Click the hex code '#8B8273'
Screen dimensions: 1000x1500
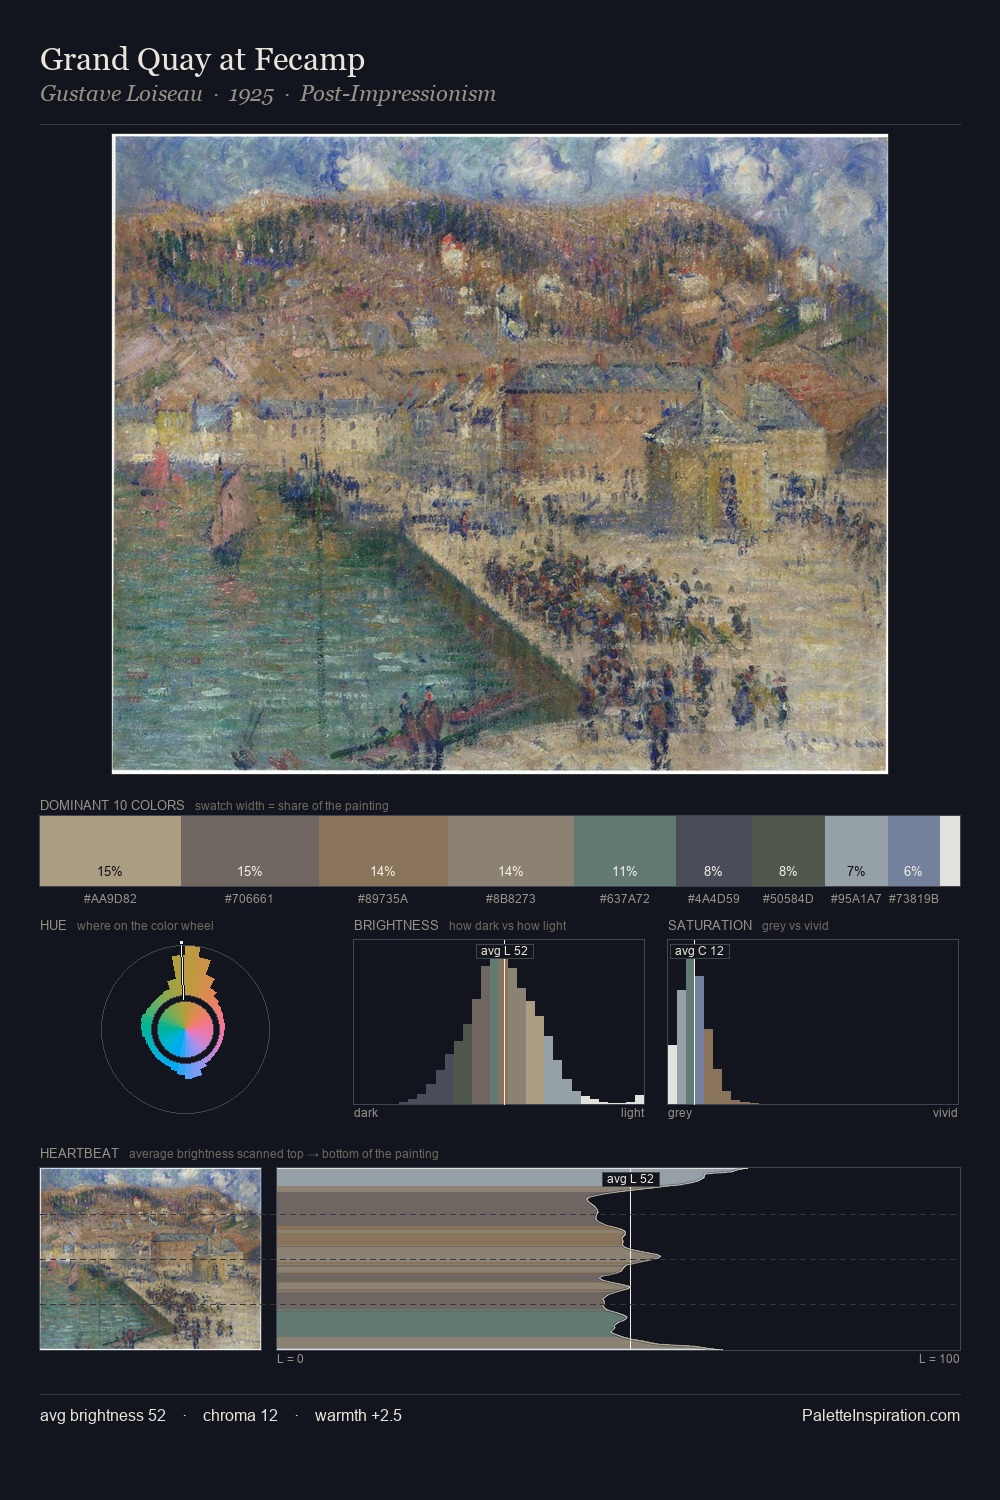click(510, 899)
